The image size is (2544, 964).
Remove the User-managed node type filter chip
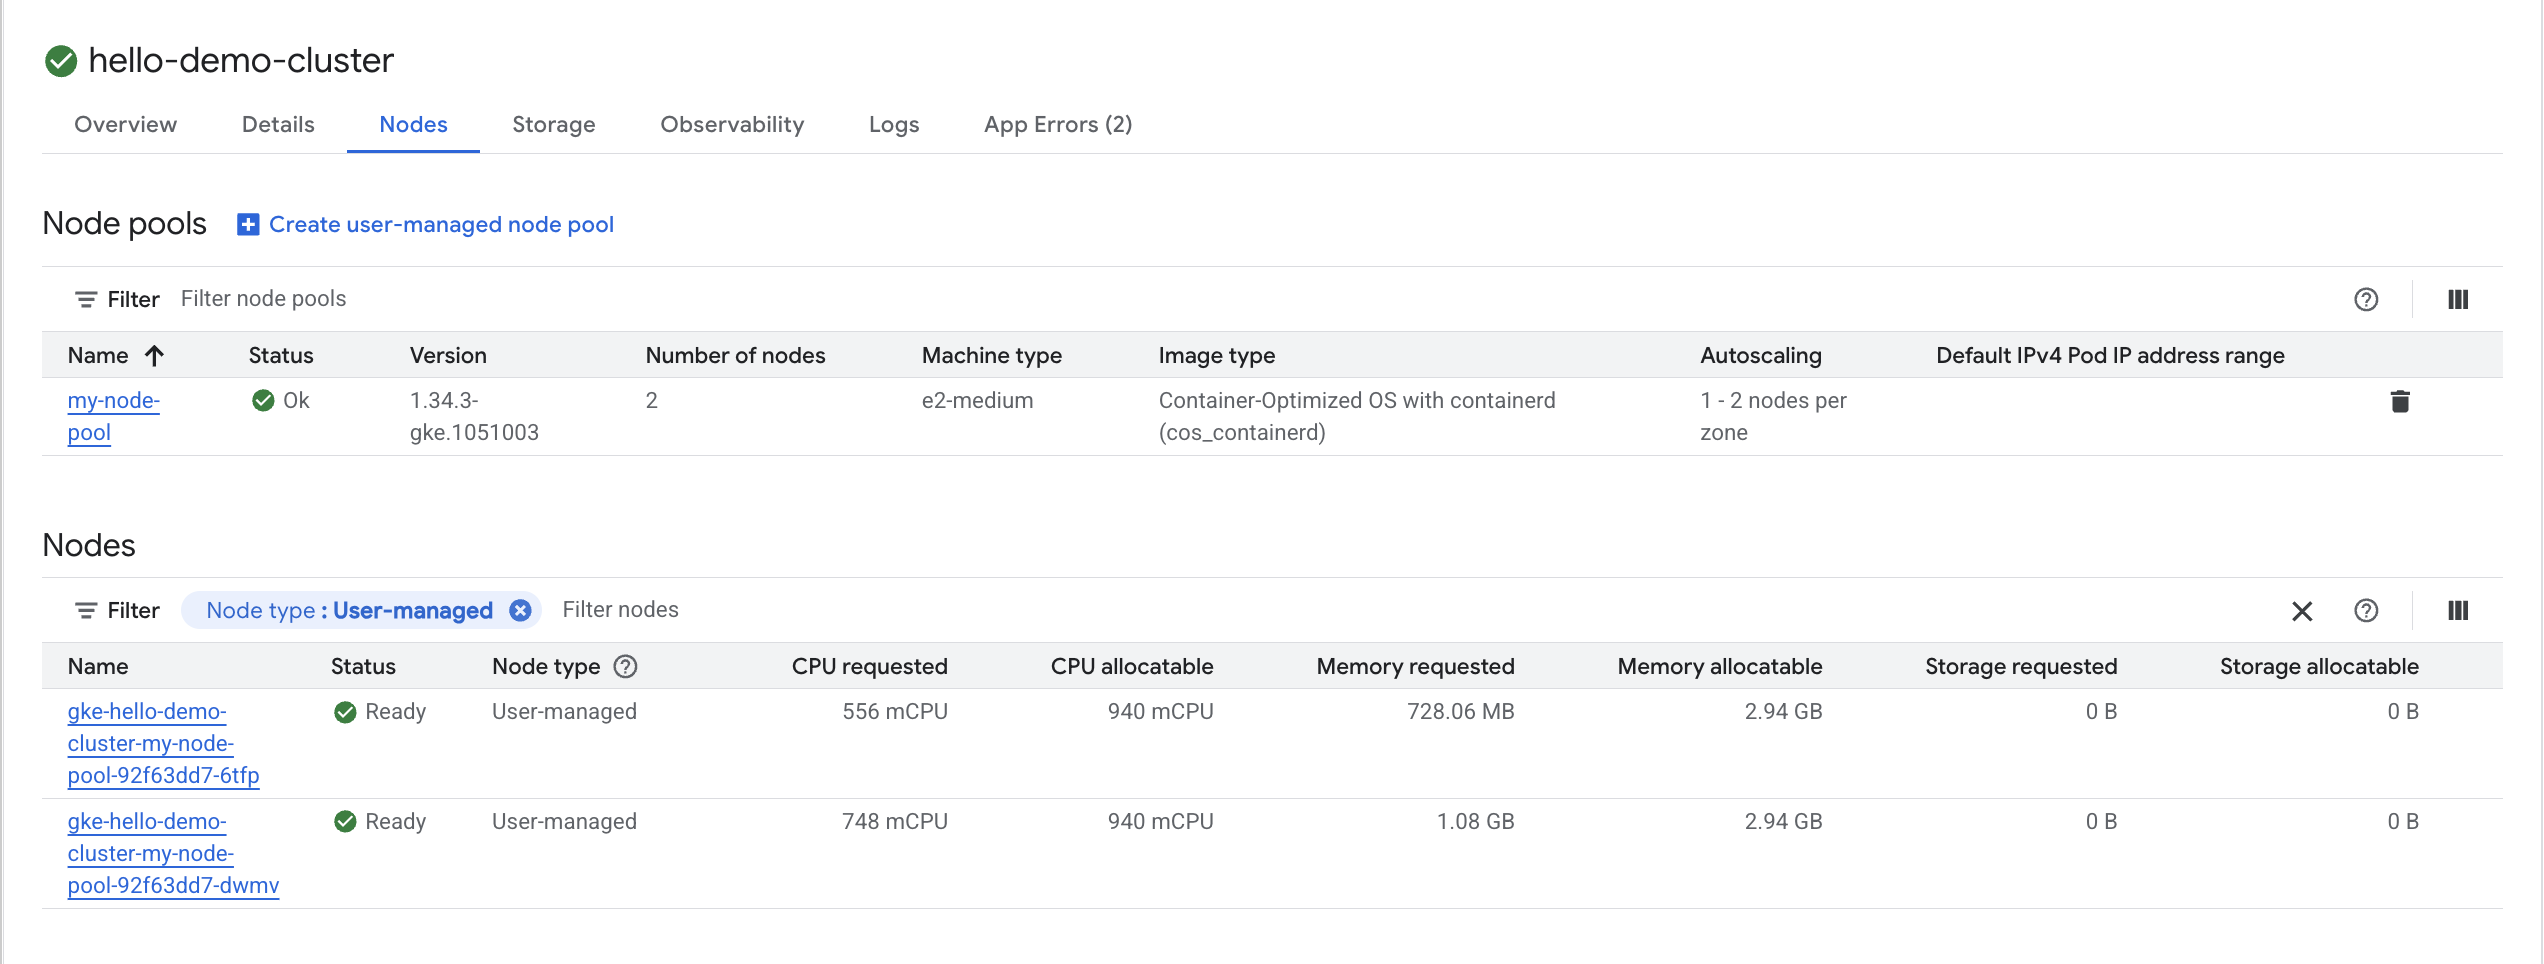(520, 610)
